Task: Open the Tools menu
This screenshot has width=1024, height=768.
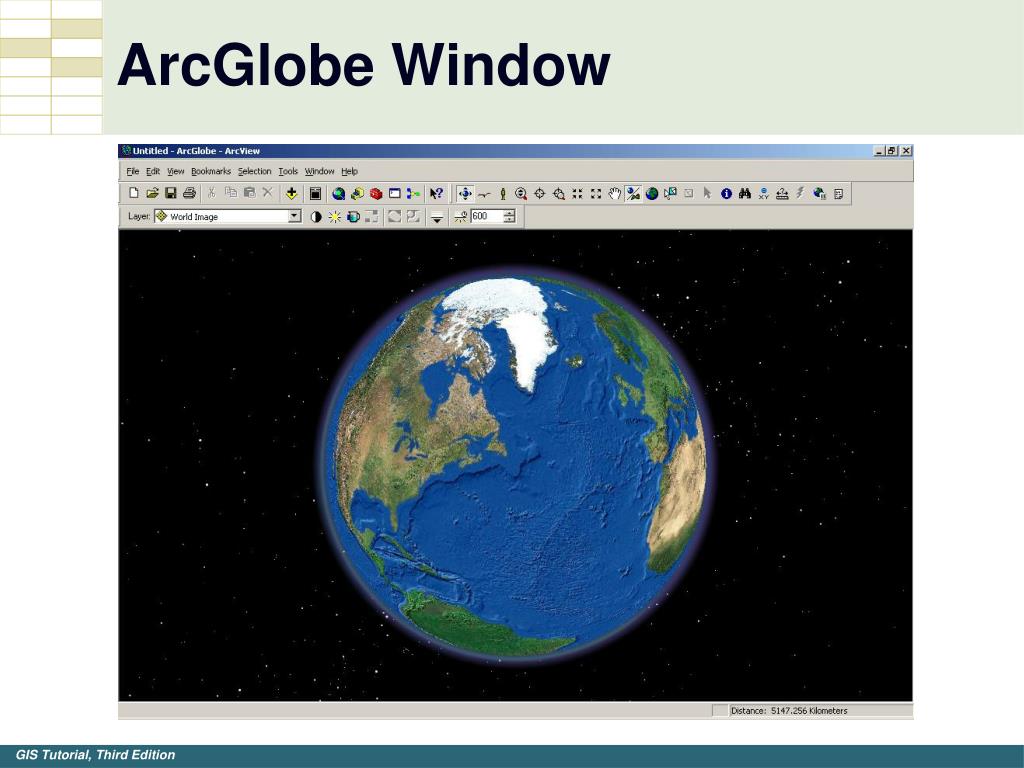Action: point(288,171)
